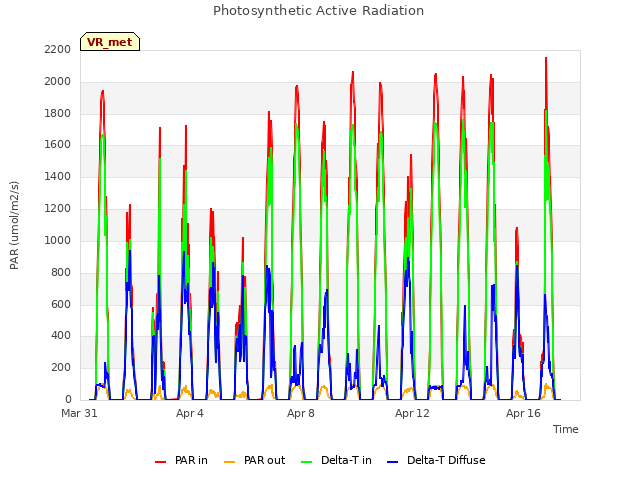Click the PAR (umol/m2/s) y-axis label
The height and width of the screenshot is (480, 640).
click(x=14, y=225)
